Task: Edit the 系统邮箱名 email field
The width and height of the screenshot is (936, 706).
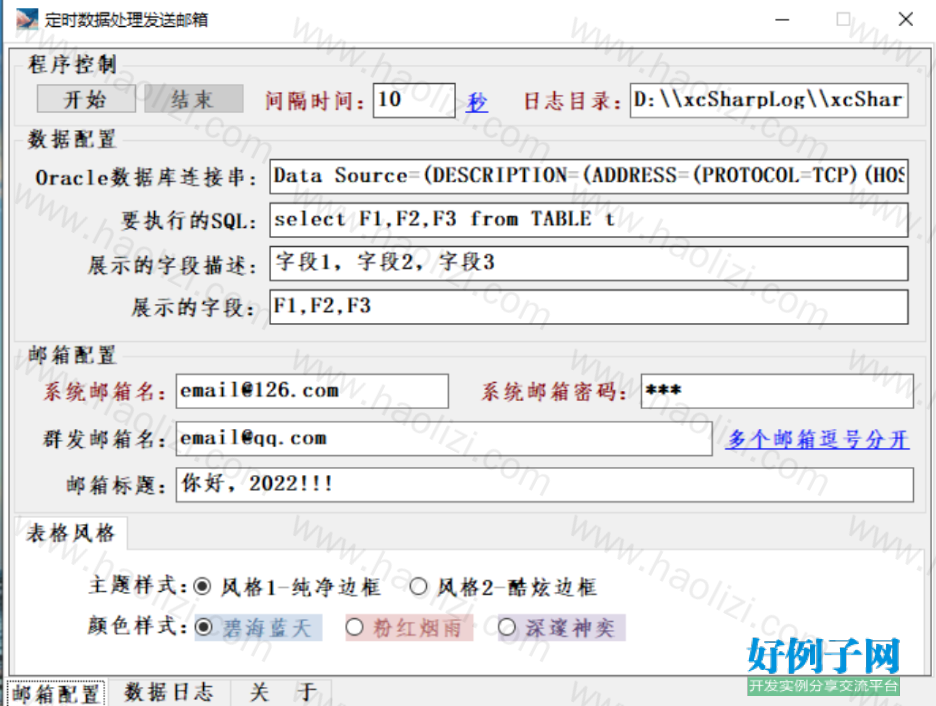Action: (x=312, y=391)
